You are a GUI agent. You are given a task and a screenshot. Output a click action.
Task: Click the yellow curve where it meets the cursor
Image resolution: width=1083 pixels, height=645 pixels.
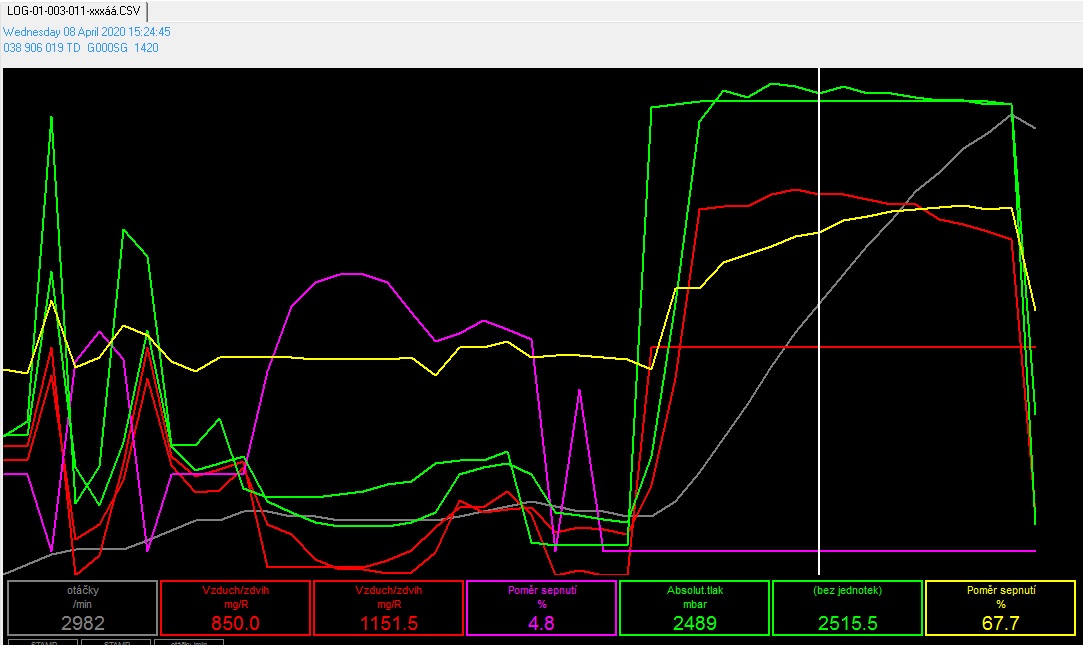coord(819,231)
